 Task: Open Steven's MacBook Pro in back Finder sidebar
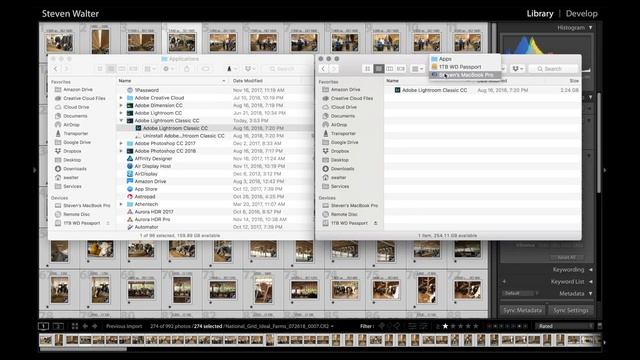point(87,206)
